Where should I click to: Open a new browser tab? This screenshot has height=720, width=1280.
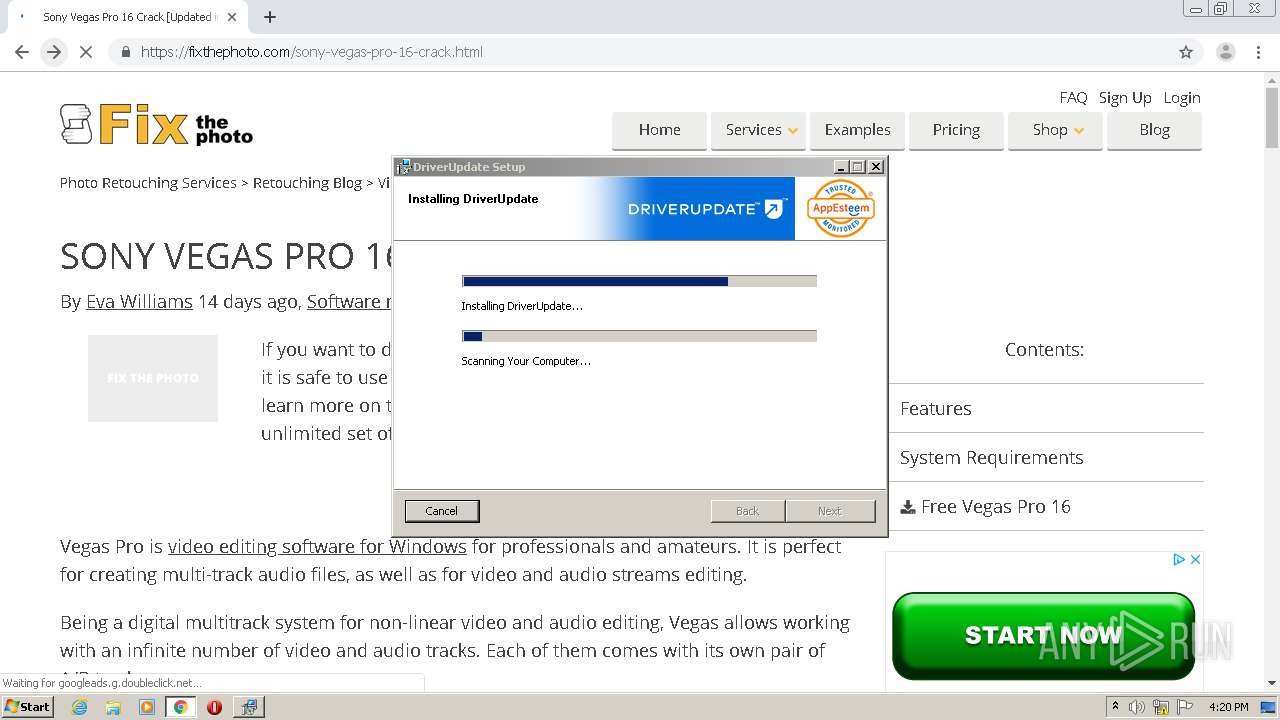270,17
